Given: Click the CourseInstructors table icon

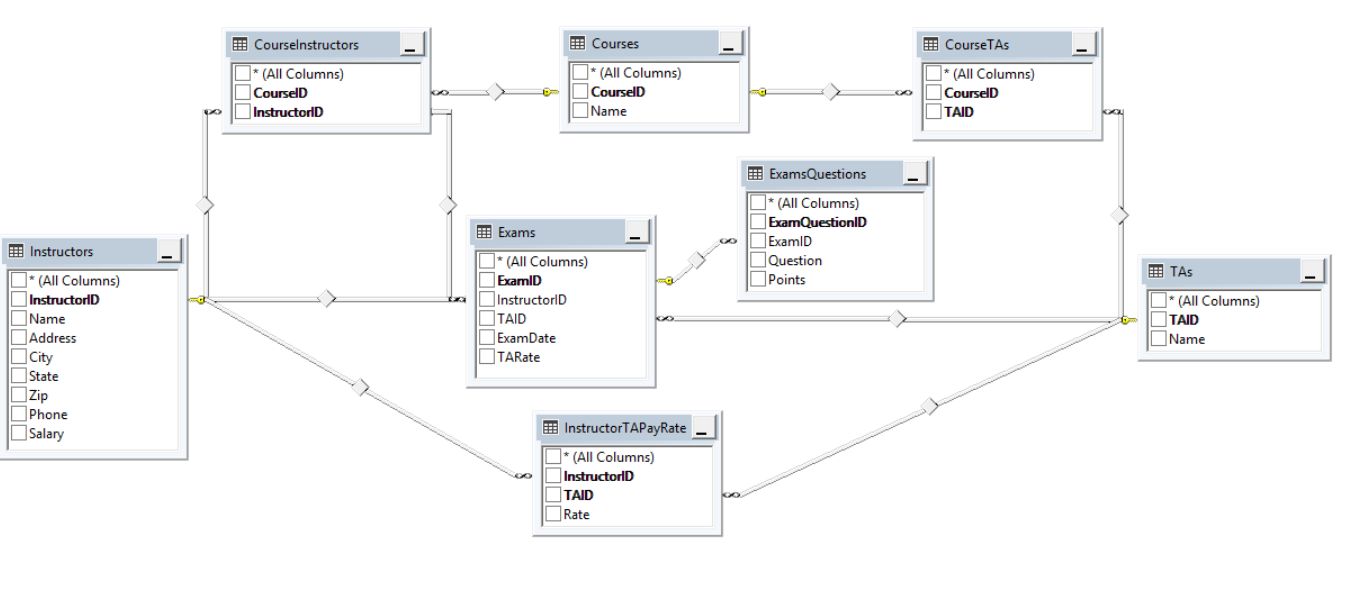Looking at the screenshot, I should coord(239,44).
